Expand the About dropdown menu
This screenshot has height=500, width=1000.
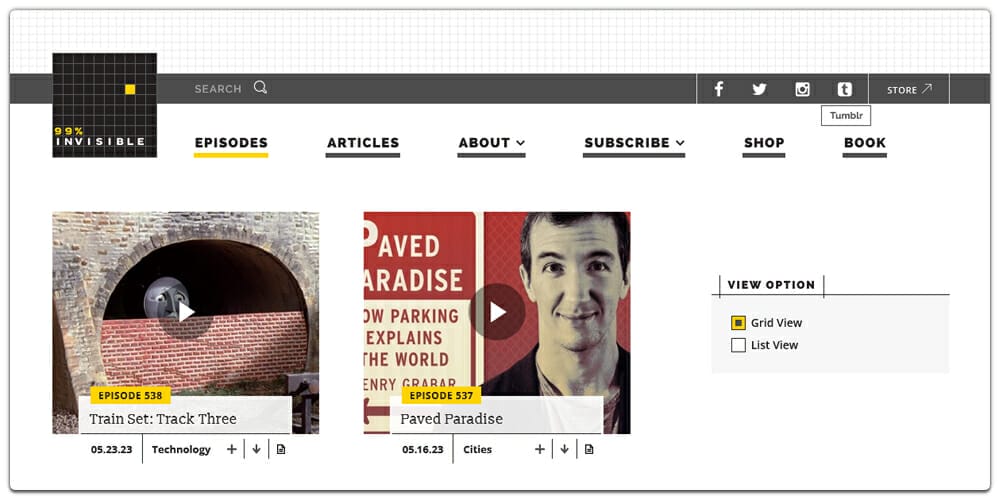pyautogui.click(x=491, y=143)
